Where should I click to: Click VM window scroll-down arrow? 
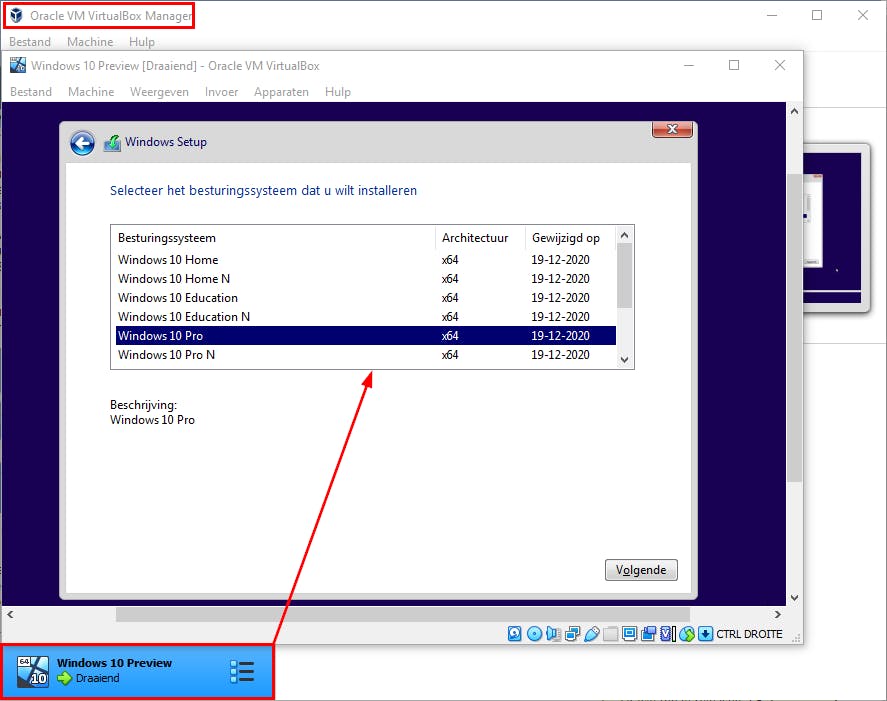click(x=794, y=597)
